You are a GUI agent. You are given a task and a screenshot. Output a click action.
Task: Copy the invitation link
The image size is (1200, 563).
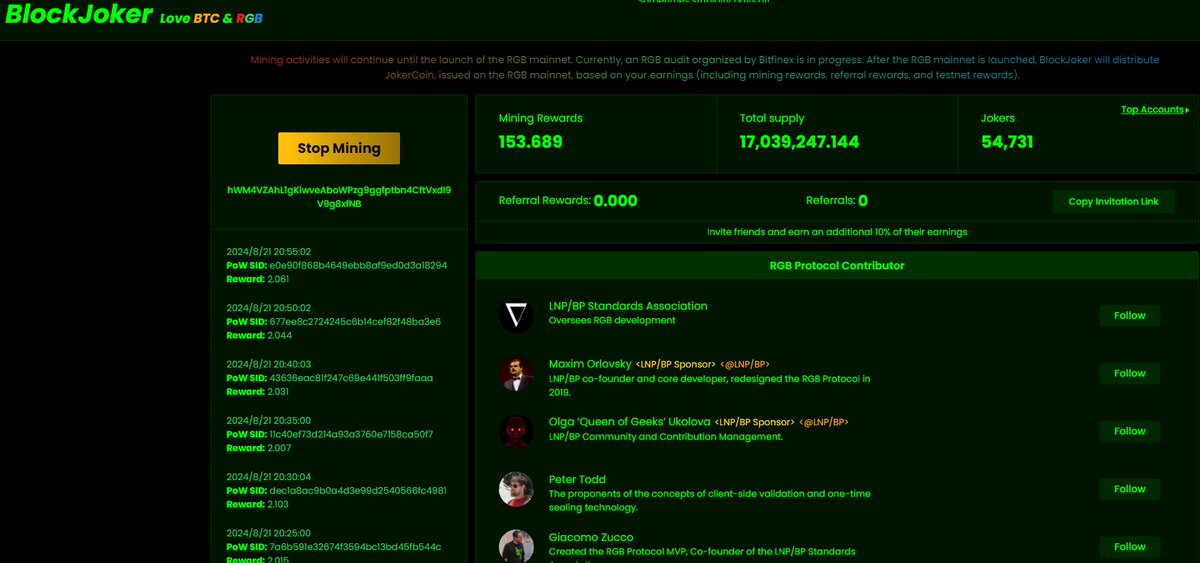point(1113,201)
